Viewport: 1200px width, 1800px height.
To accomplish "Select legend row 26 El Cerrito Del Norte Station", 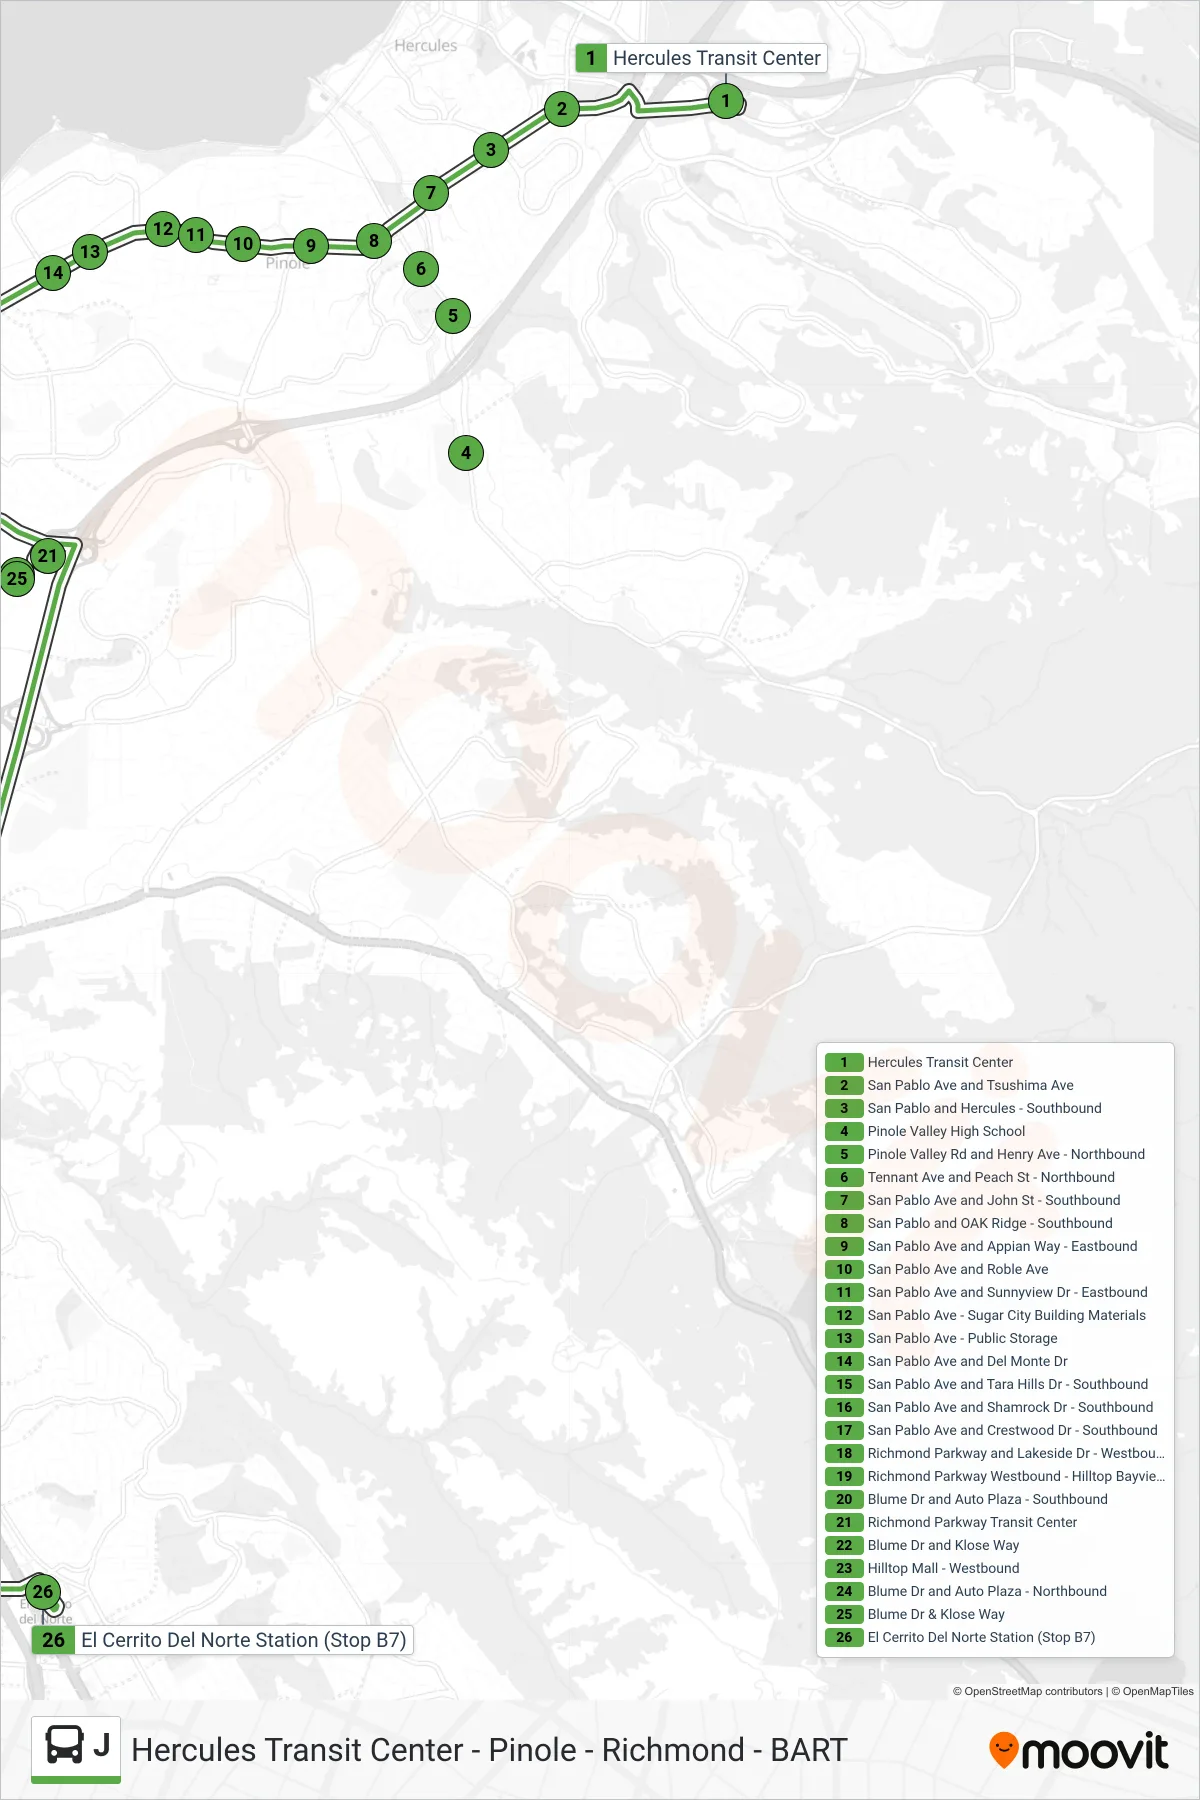I will coord(995,1637).
